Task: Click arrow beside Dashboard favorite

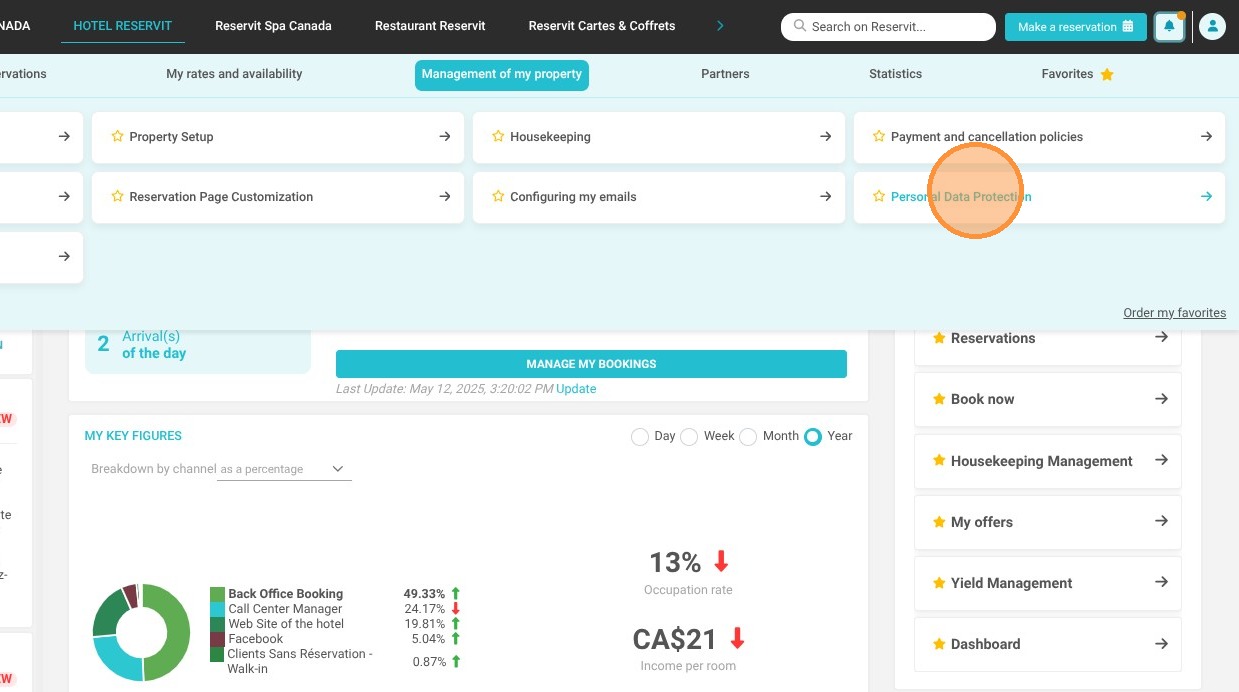Action: 1161,643
